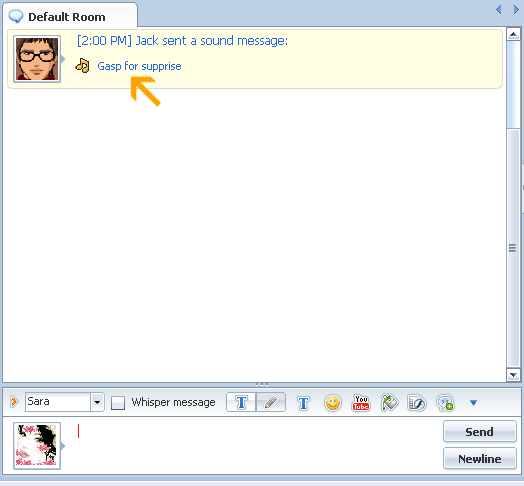
Task: Click the orange arrow beside Sara
Action: [14, 401]
